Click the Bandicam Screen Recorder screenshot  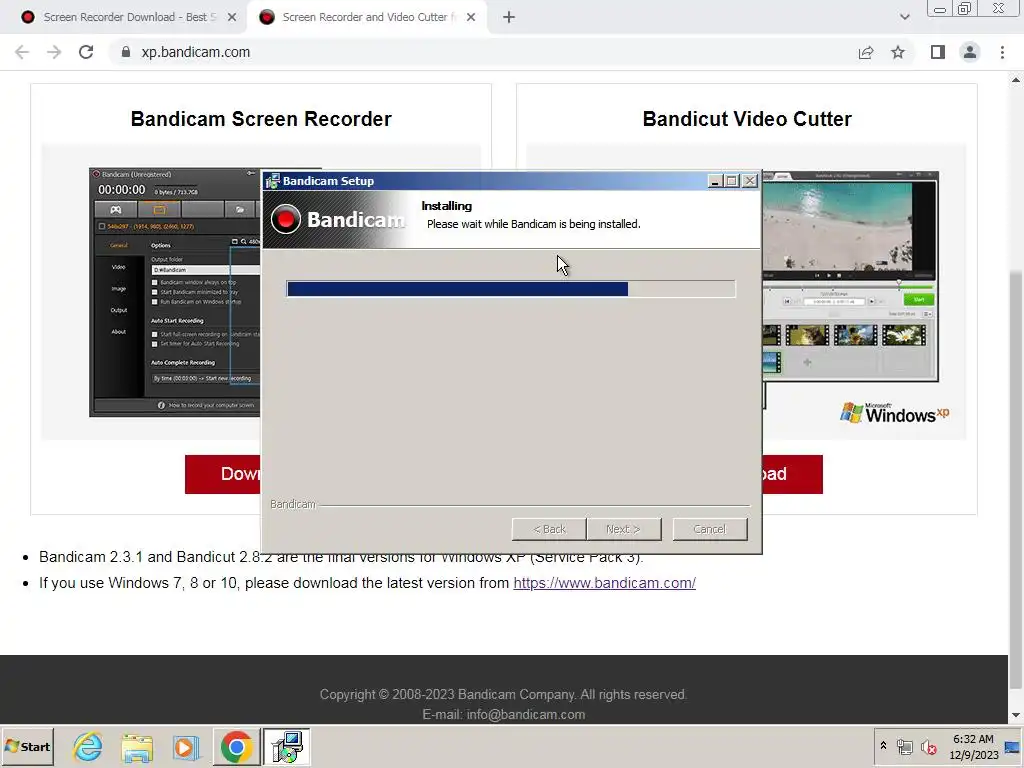point(174,292)
